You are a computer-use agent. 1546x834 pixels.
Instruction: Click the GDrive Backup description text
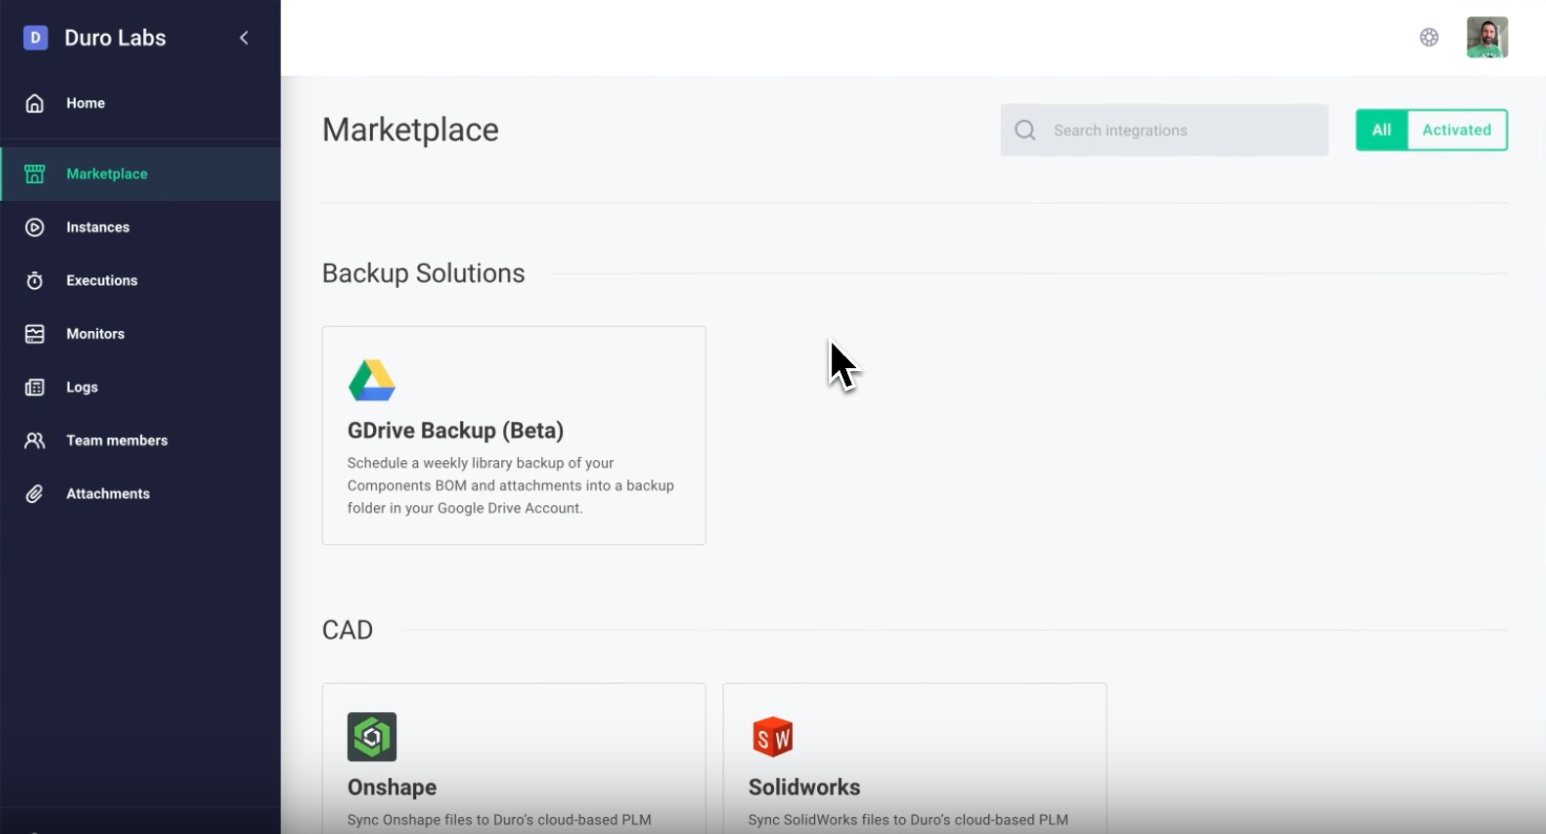point(511,486)
